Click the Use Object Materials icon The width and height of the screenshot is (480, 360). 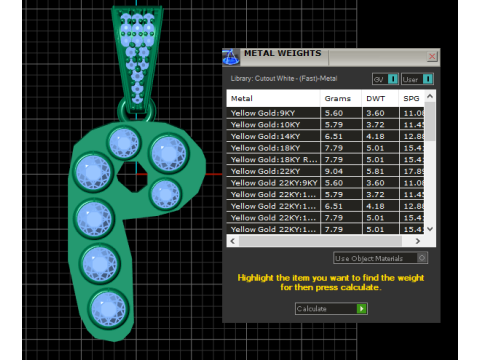tap(422, 258)
